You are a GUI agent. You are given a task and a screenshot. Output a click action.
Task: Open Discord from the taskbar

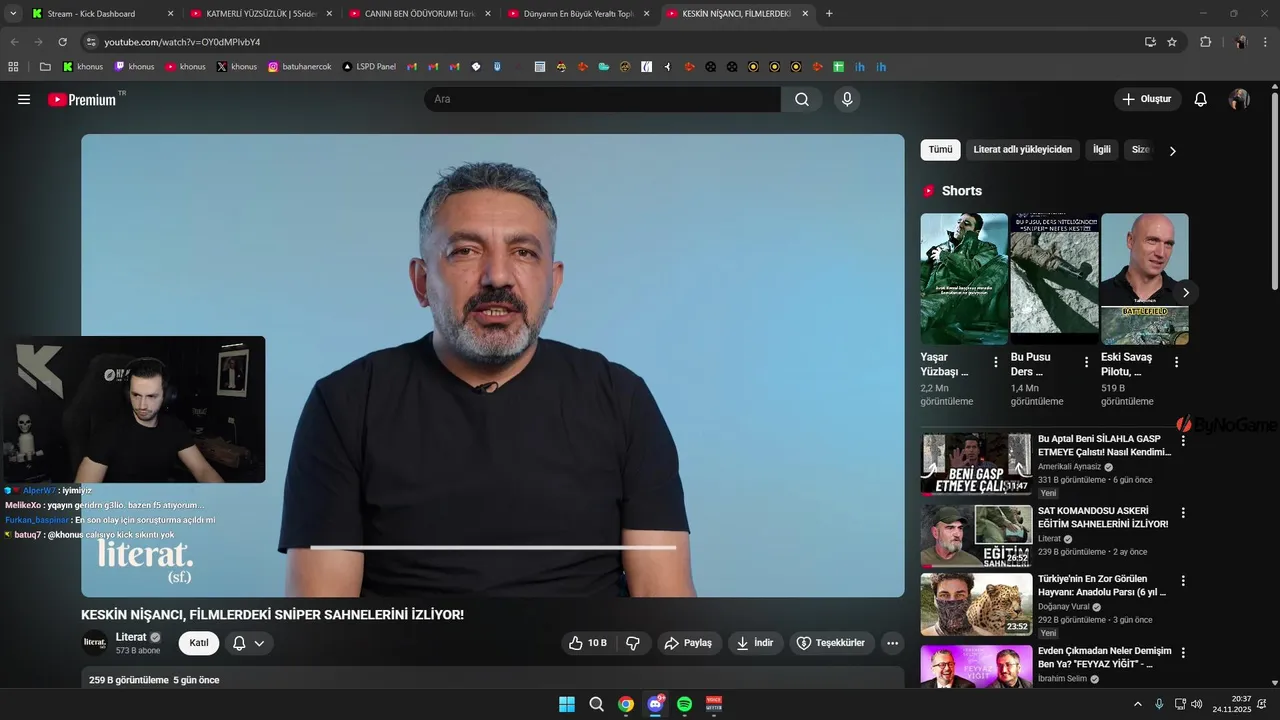click(x=655, y=704)
